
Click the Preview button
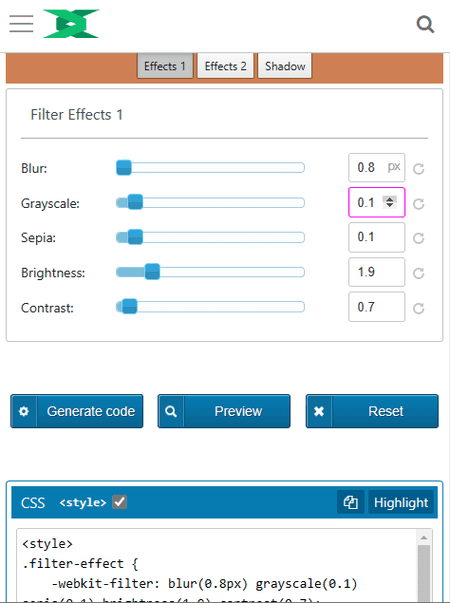(x=224, y=411)
